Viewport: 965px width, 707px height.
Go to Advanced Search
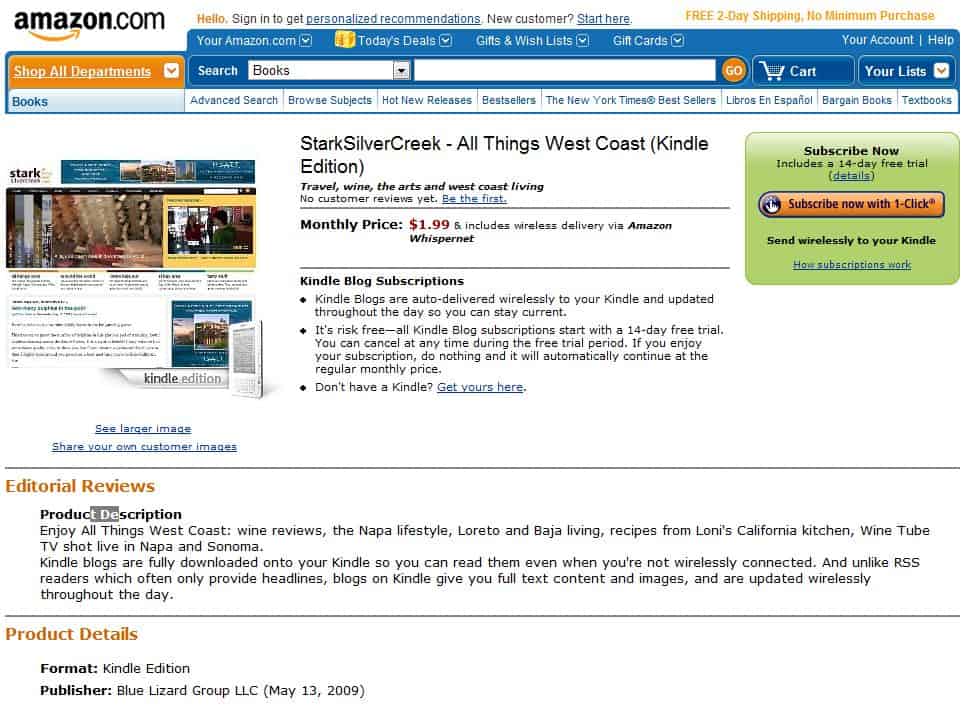233,100
